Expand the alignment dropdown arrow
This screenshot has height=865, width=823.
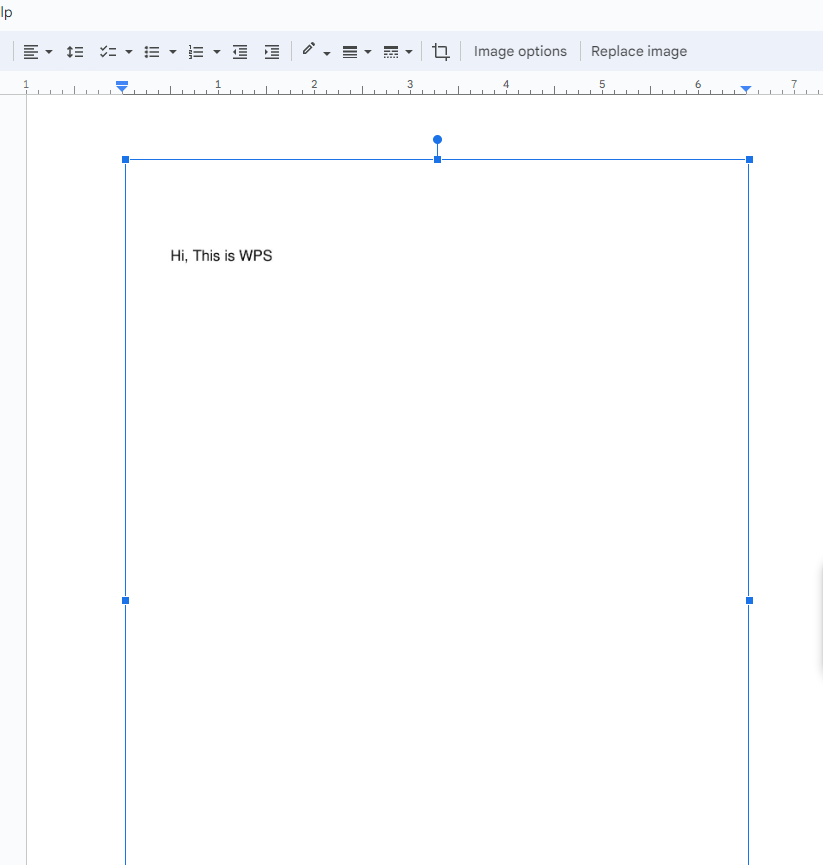click(x=47, y=51)
